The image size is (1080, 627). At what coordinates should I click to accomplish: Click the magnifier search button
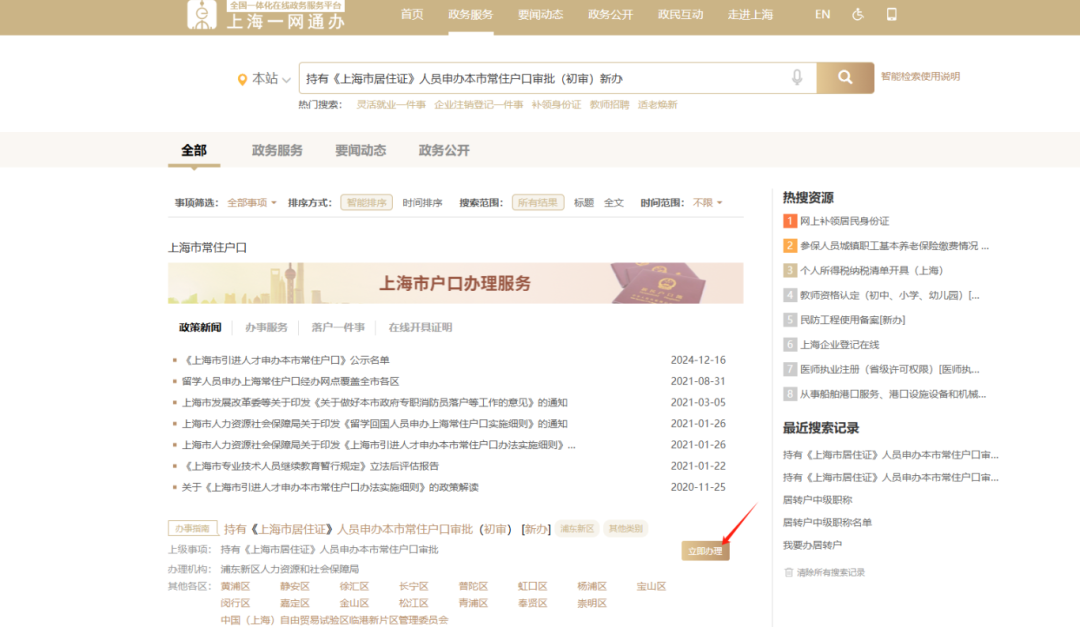pyautogui.click(x=845, y=78)
